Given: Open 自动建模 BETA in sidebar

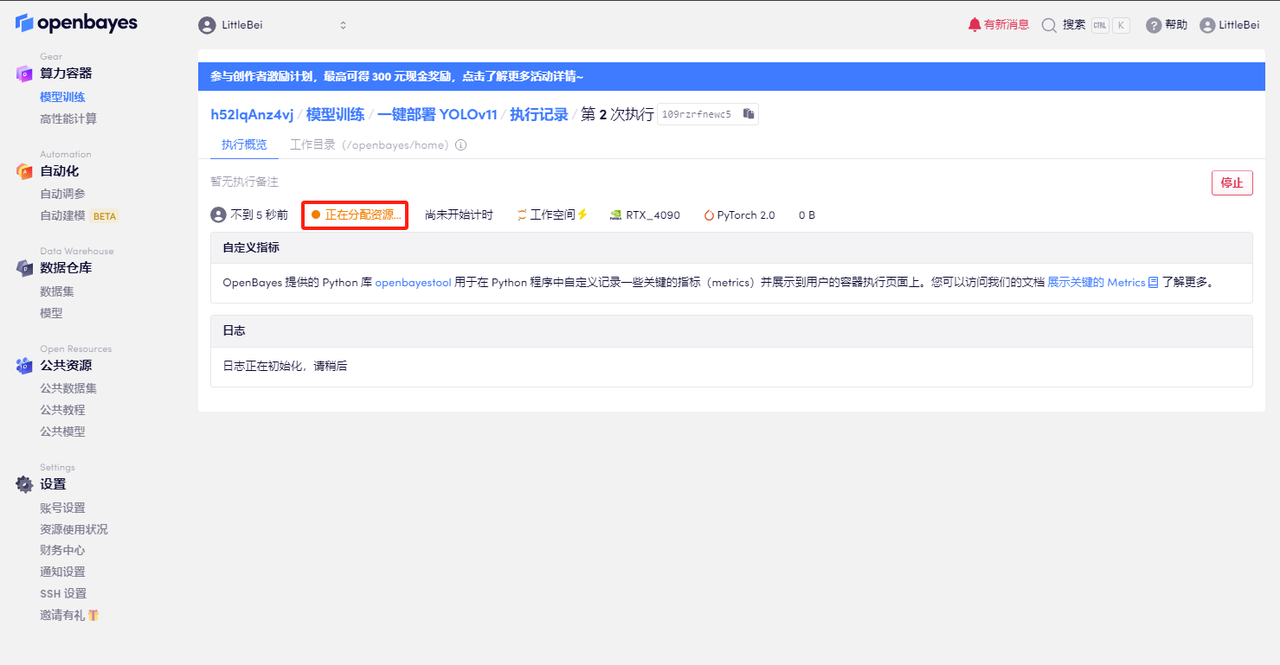Looking at the screenshot, I should (x=63, y=216).
